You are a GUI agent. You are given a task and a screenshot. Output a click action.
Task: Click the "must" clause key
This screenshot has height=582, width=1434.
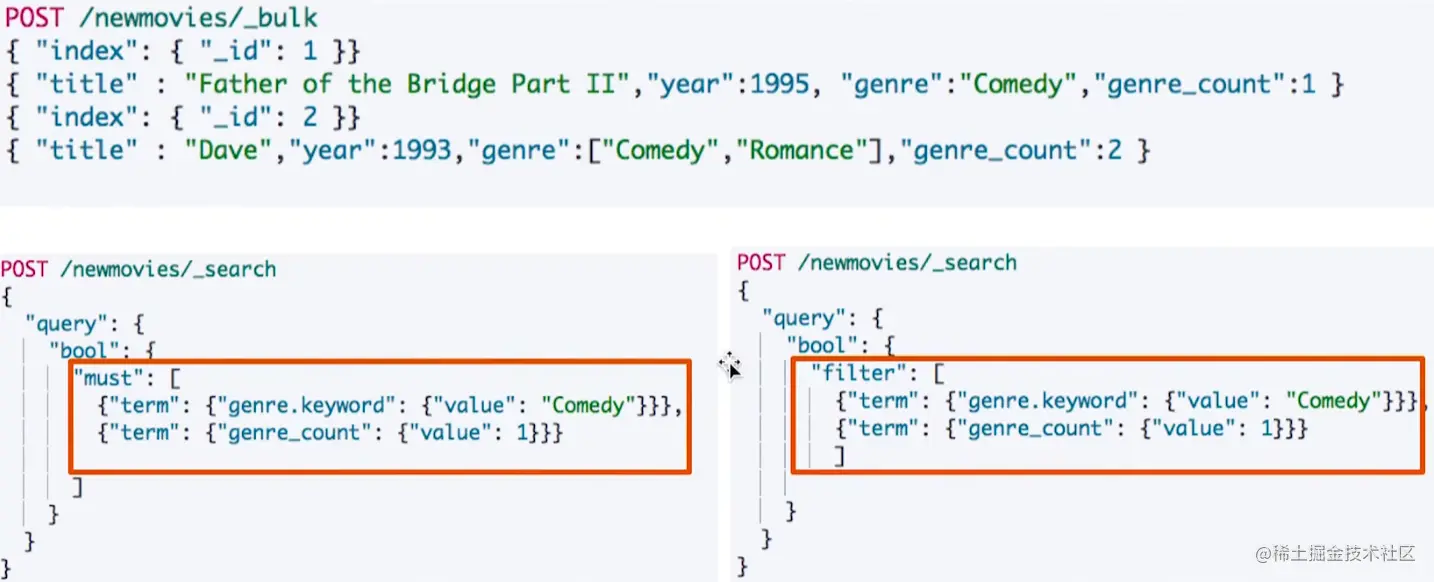(111, 379)
